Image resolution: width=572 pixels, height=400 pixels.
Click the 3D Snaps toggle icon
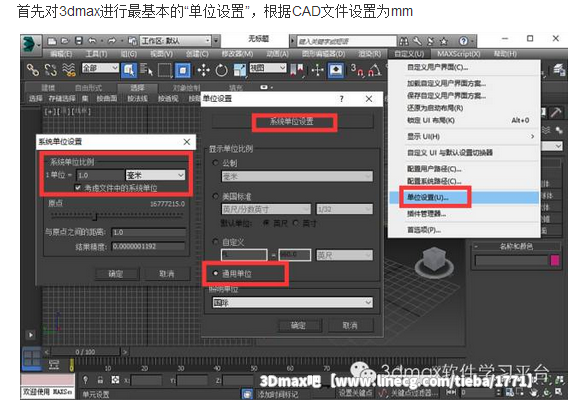tap(357, 70)
